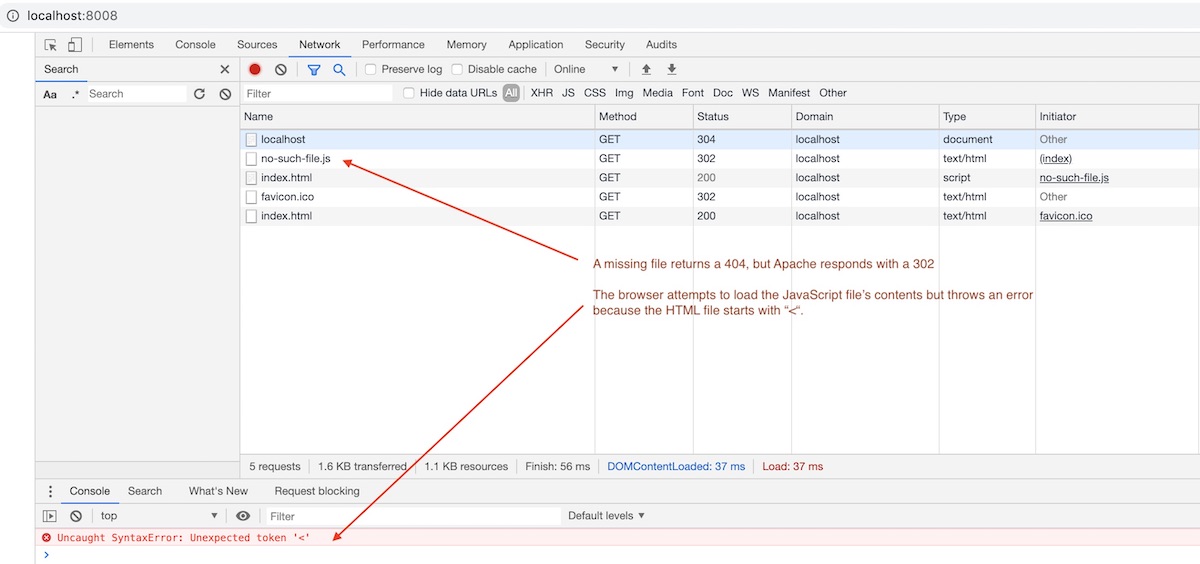Open the Default levels dropdown

[606, 516]
